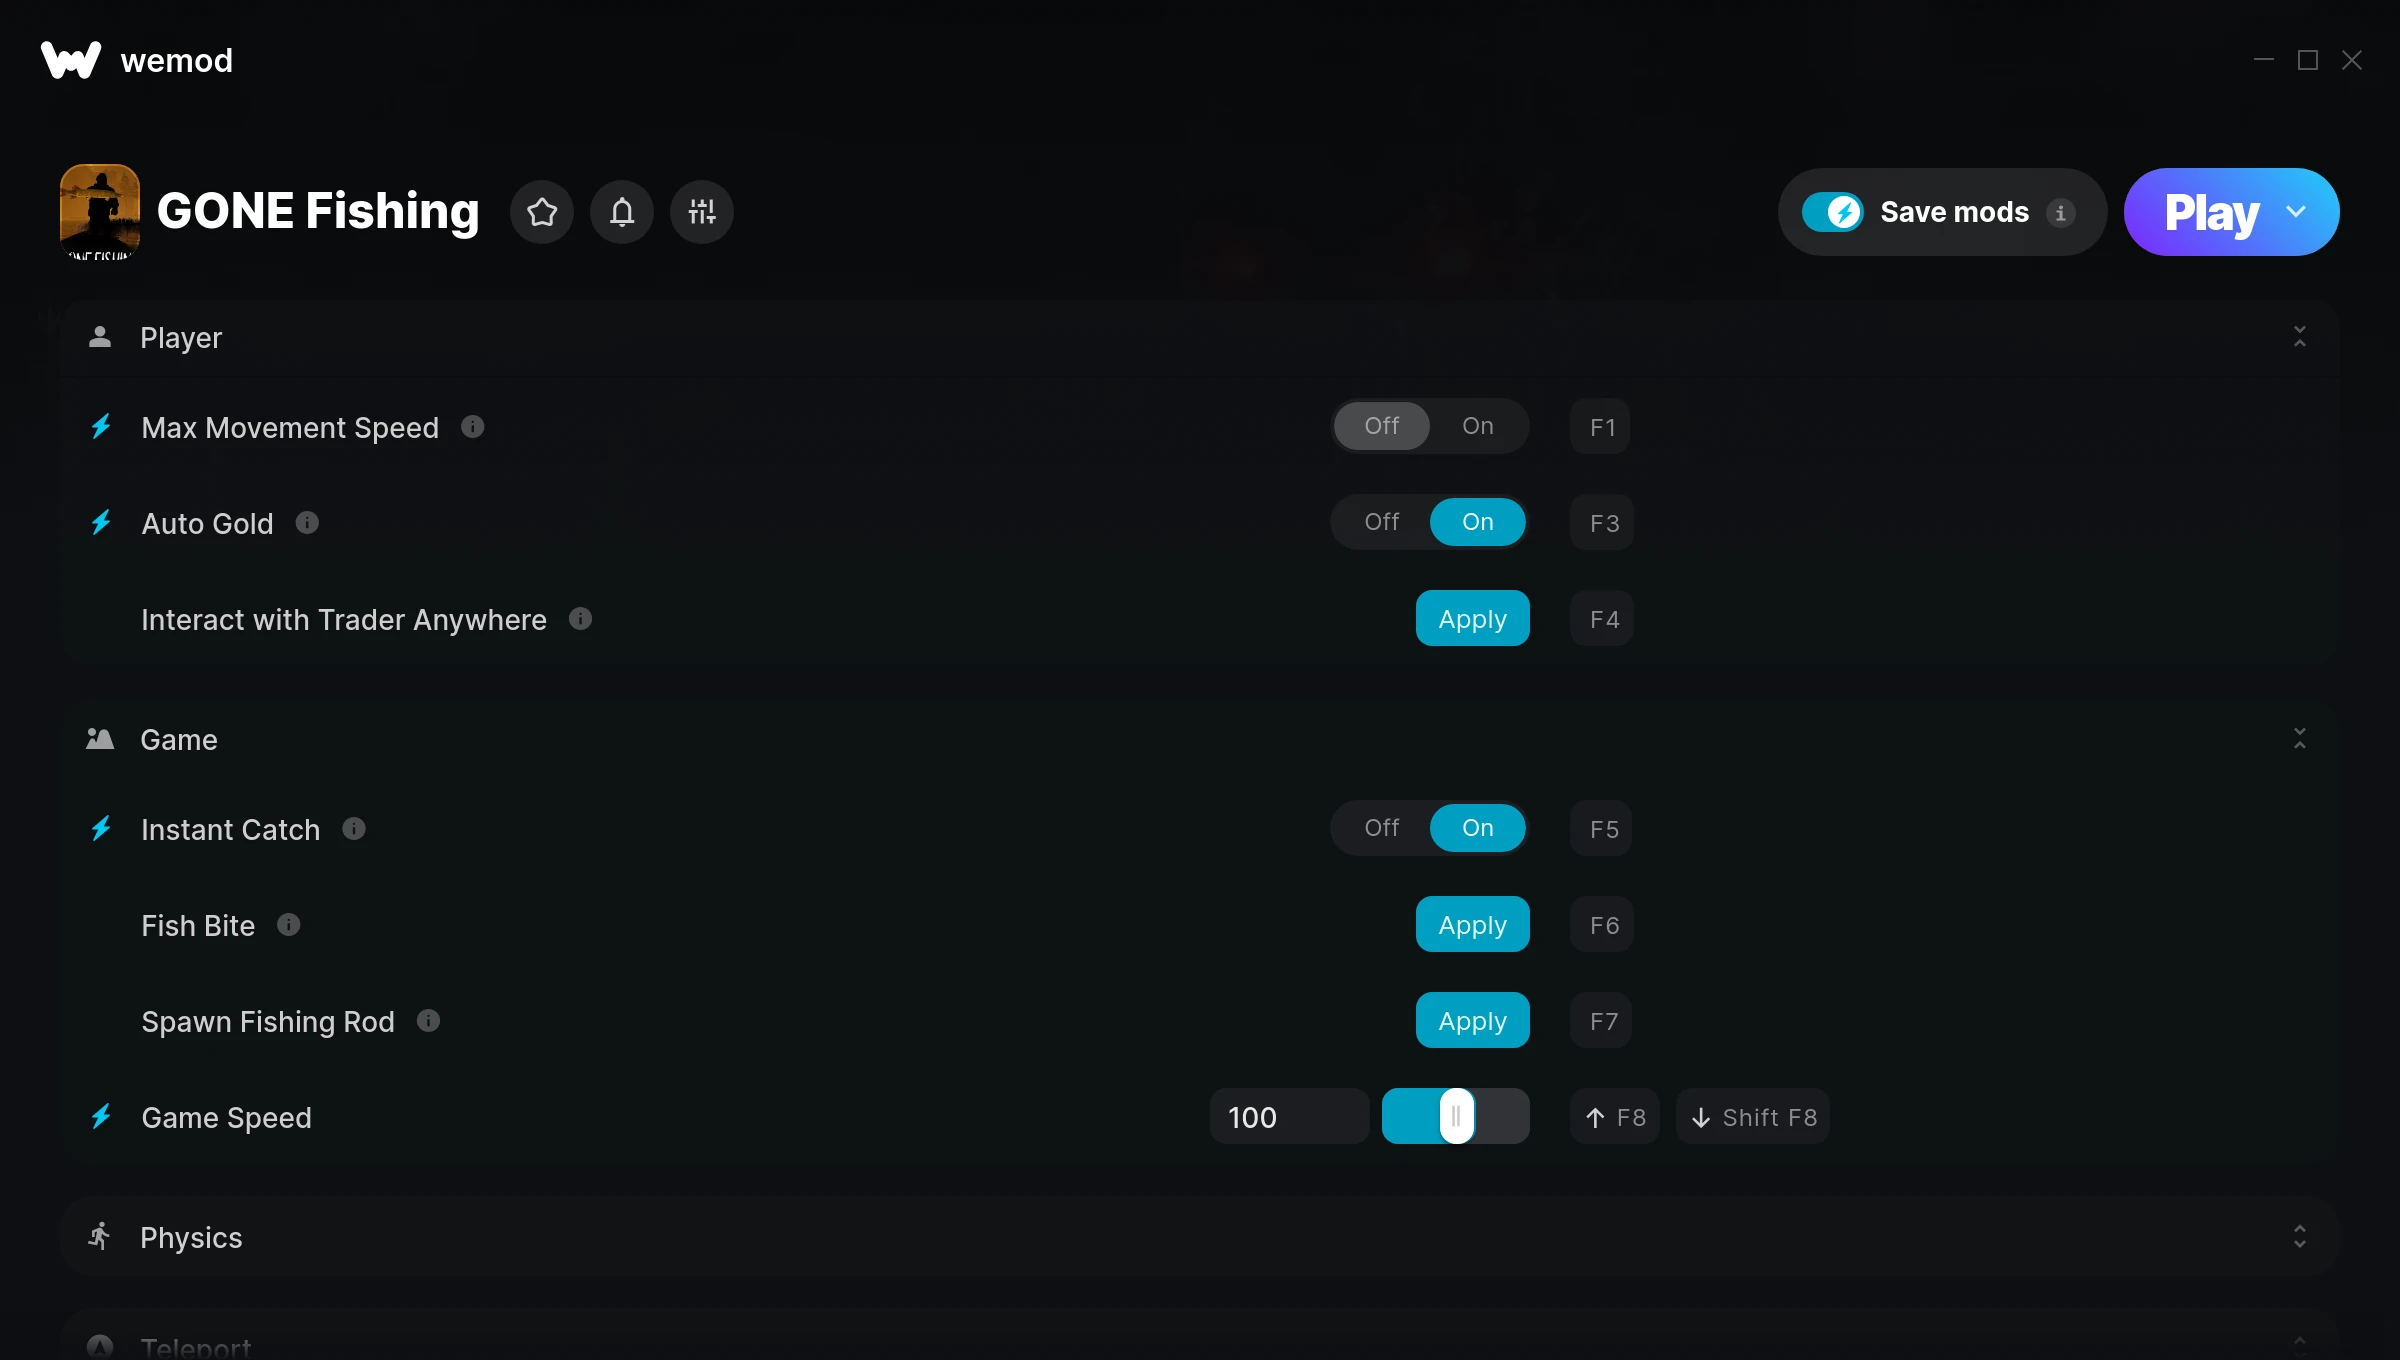
Task: Open mod settings via the sliders icon
Action: [702, 212]
